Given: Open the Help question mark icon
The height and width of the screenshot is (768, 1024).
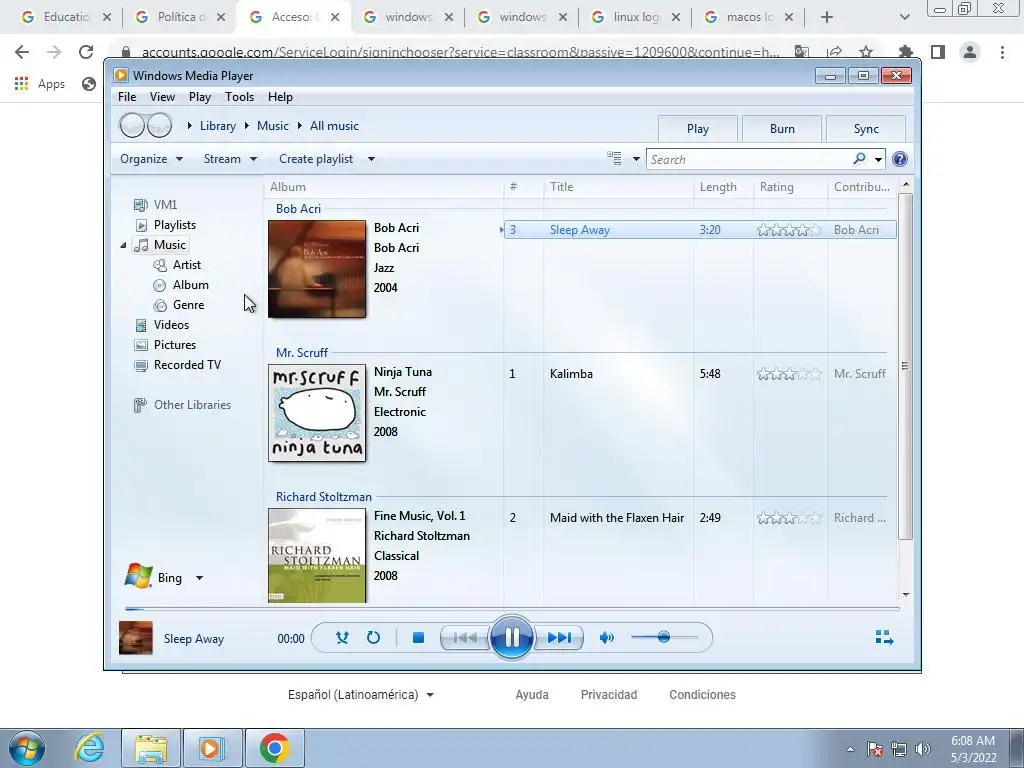Looking at the screenshot, I should pyautogui.click(x=899, y=159).
